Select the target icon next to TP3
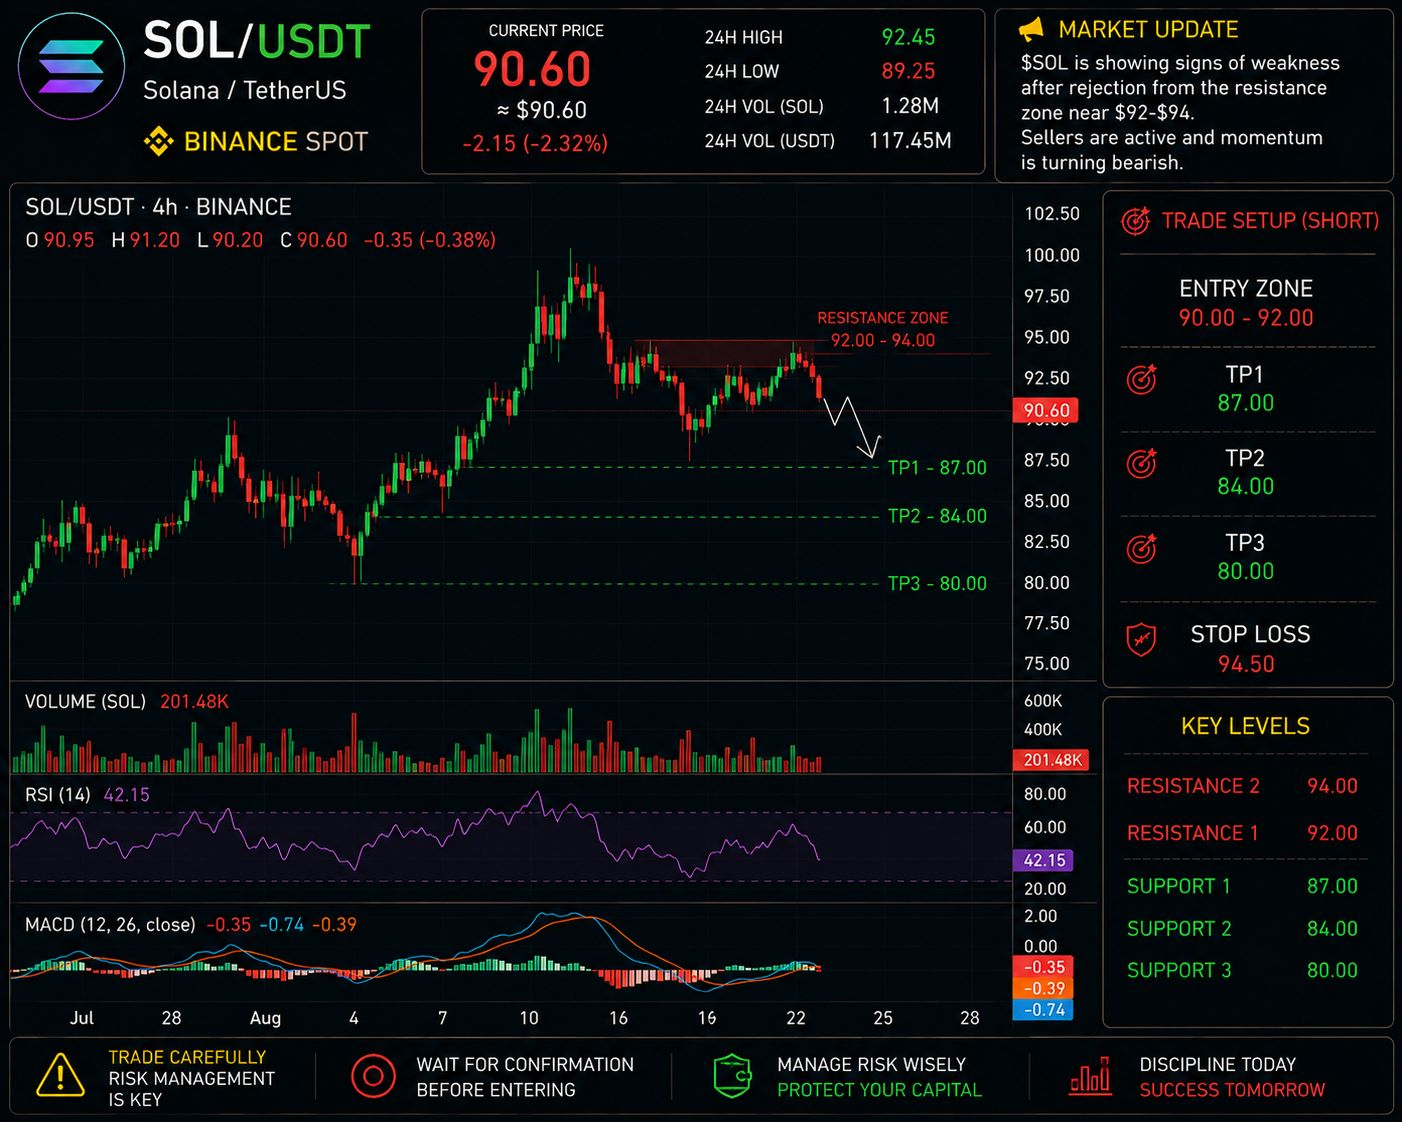 (1141, 548)
